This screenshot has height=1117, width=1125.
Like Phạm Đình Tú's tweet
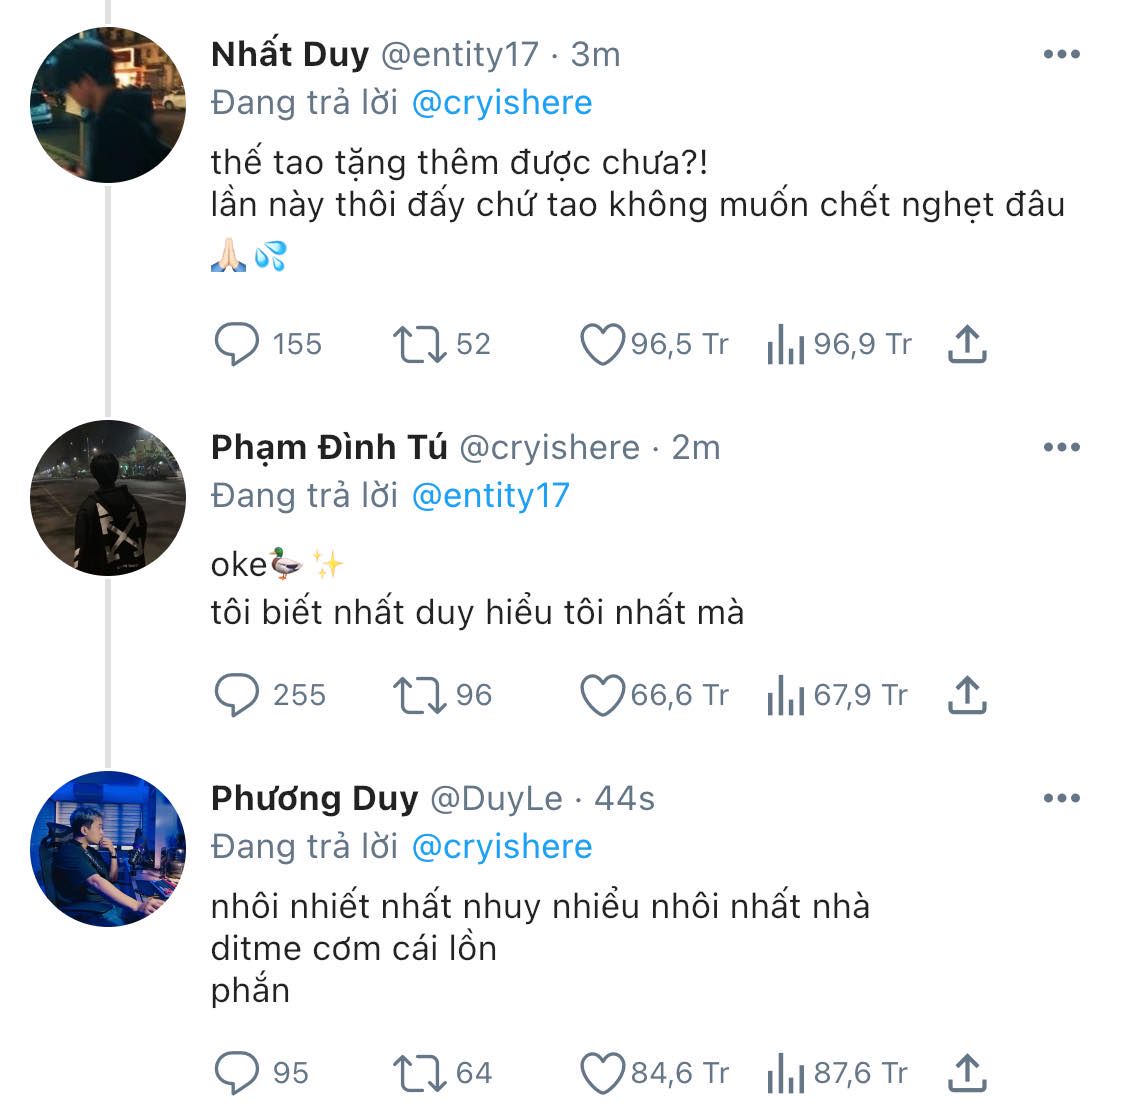(x=603, y=695)
